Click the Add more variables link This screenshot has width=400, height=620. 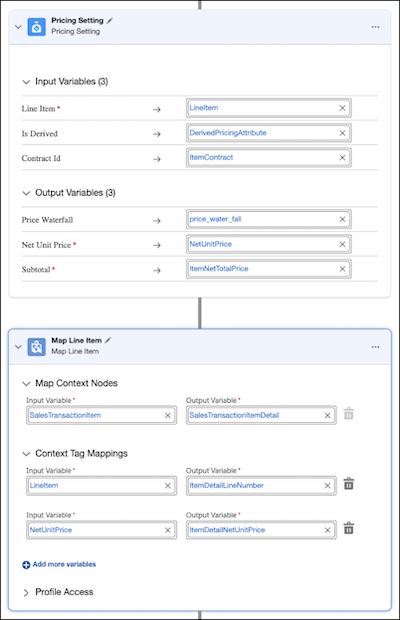[x=59, y=564]
